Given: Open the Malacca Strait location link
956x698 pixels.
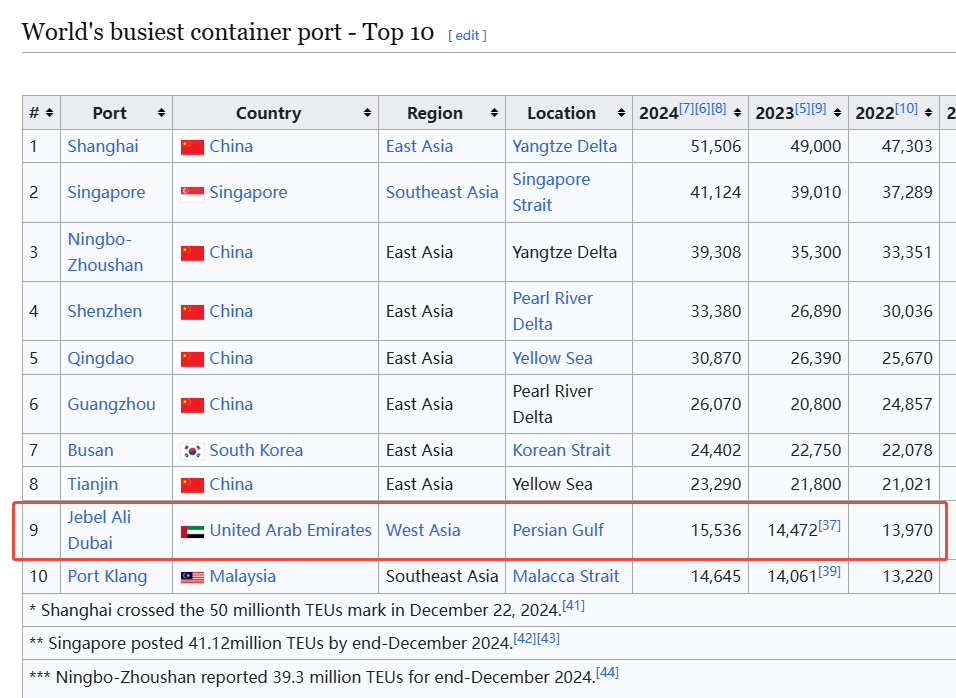Looking at the screenshot, I should 565,576.
